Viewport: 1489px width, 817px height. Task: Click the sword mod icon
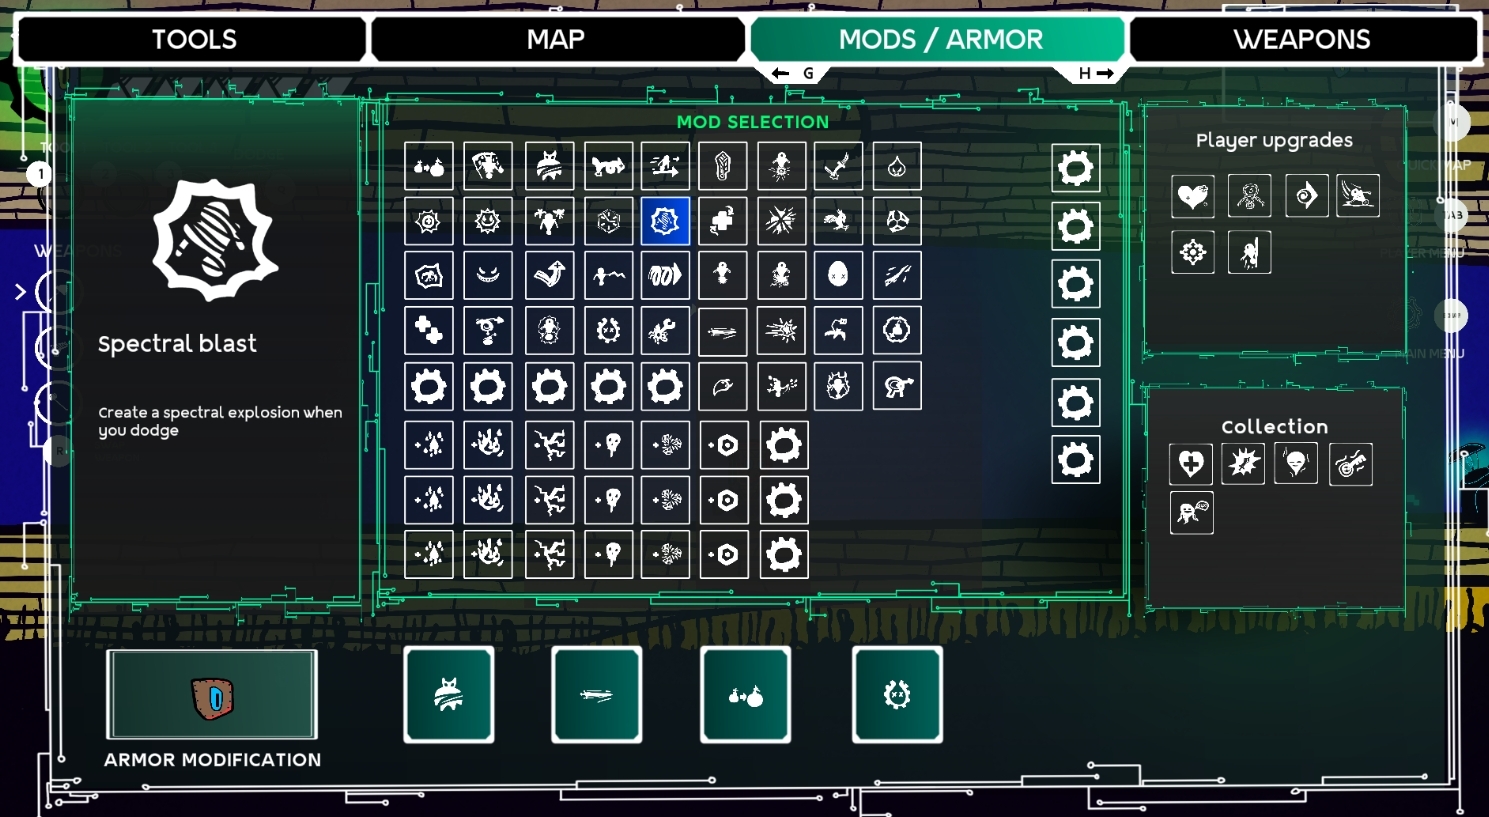tap(838, 166)
